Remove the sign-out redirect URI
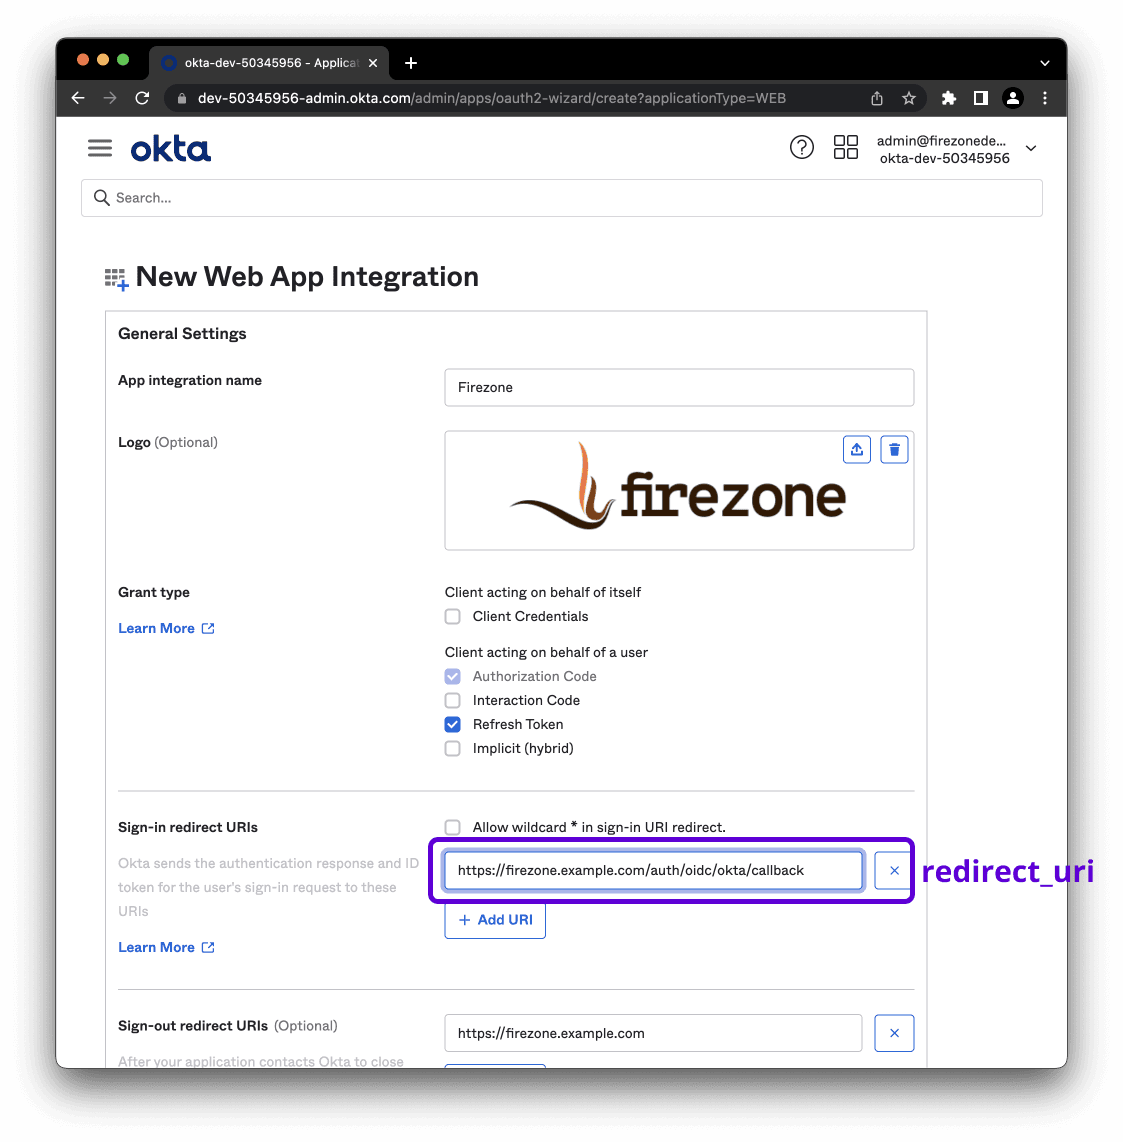 (x=894, y=1033)
